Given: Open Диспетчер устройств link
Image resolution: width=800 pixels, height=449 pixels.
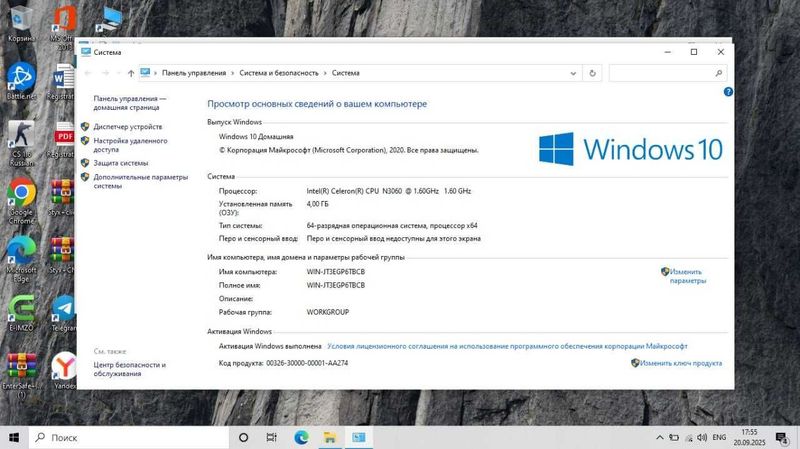Looking at the screenshot, I should pos(128,127).
